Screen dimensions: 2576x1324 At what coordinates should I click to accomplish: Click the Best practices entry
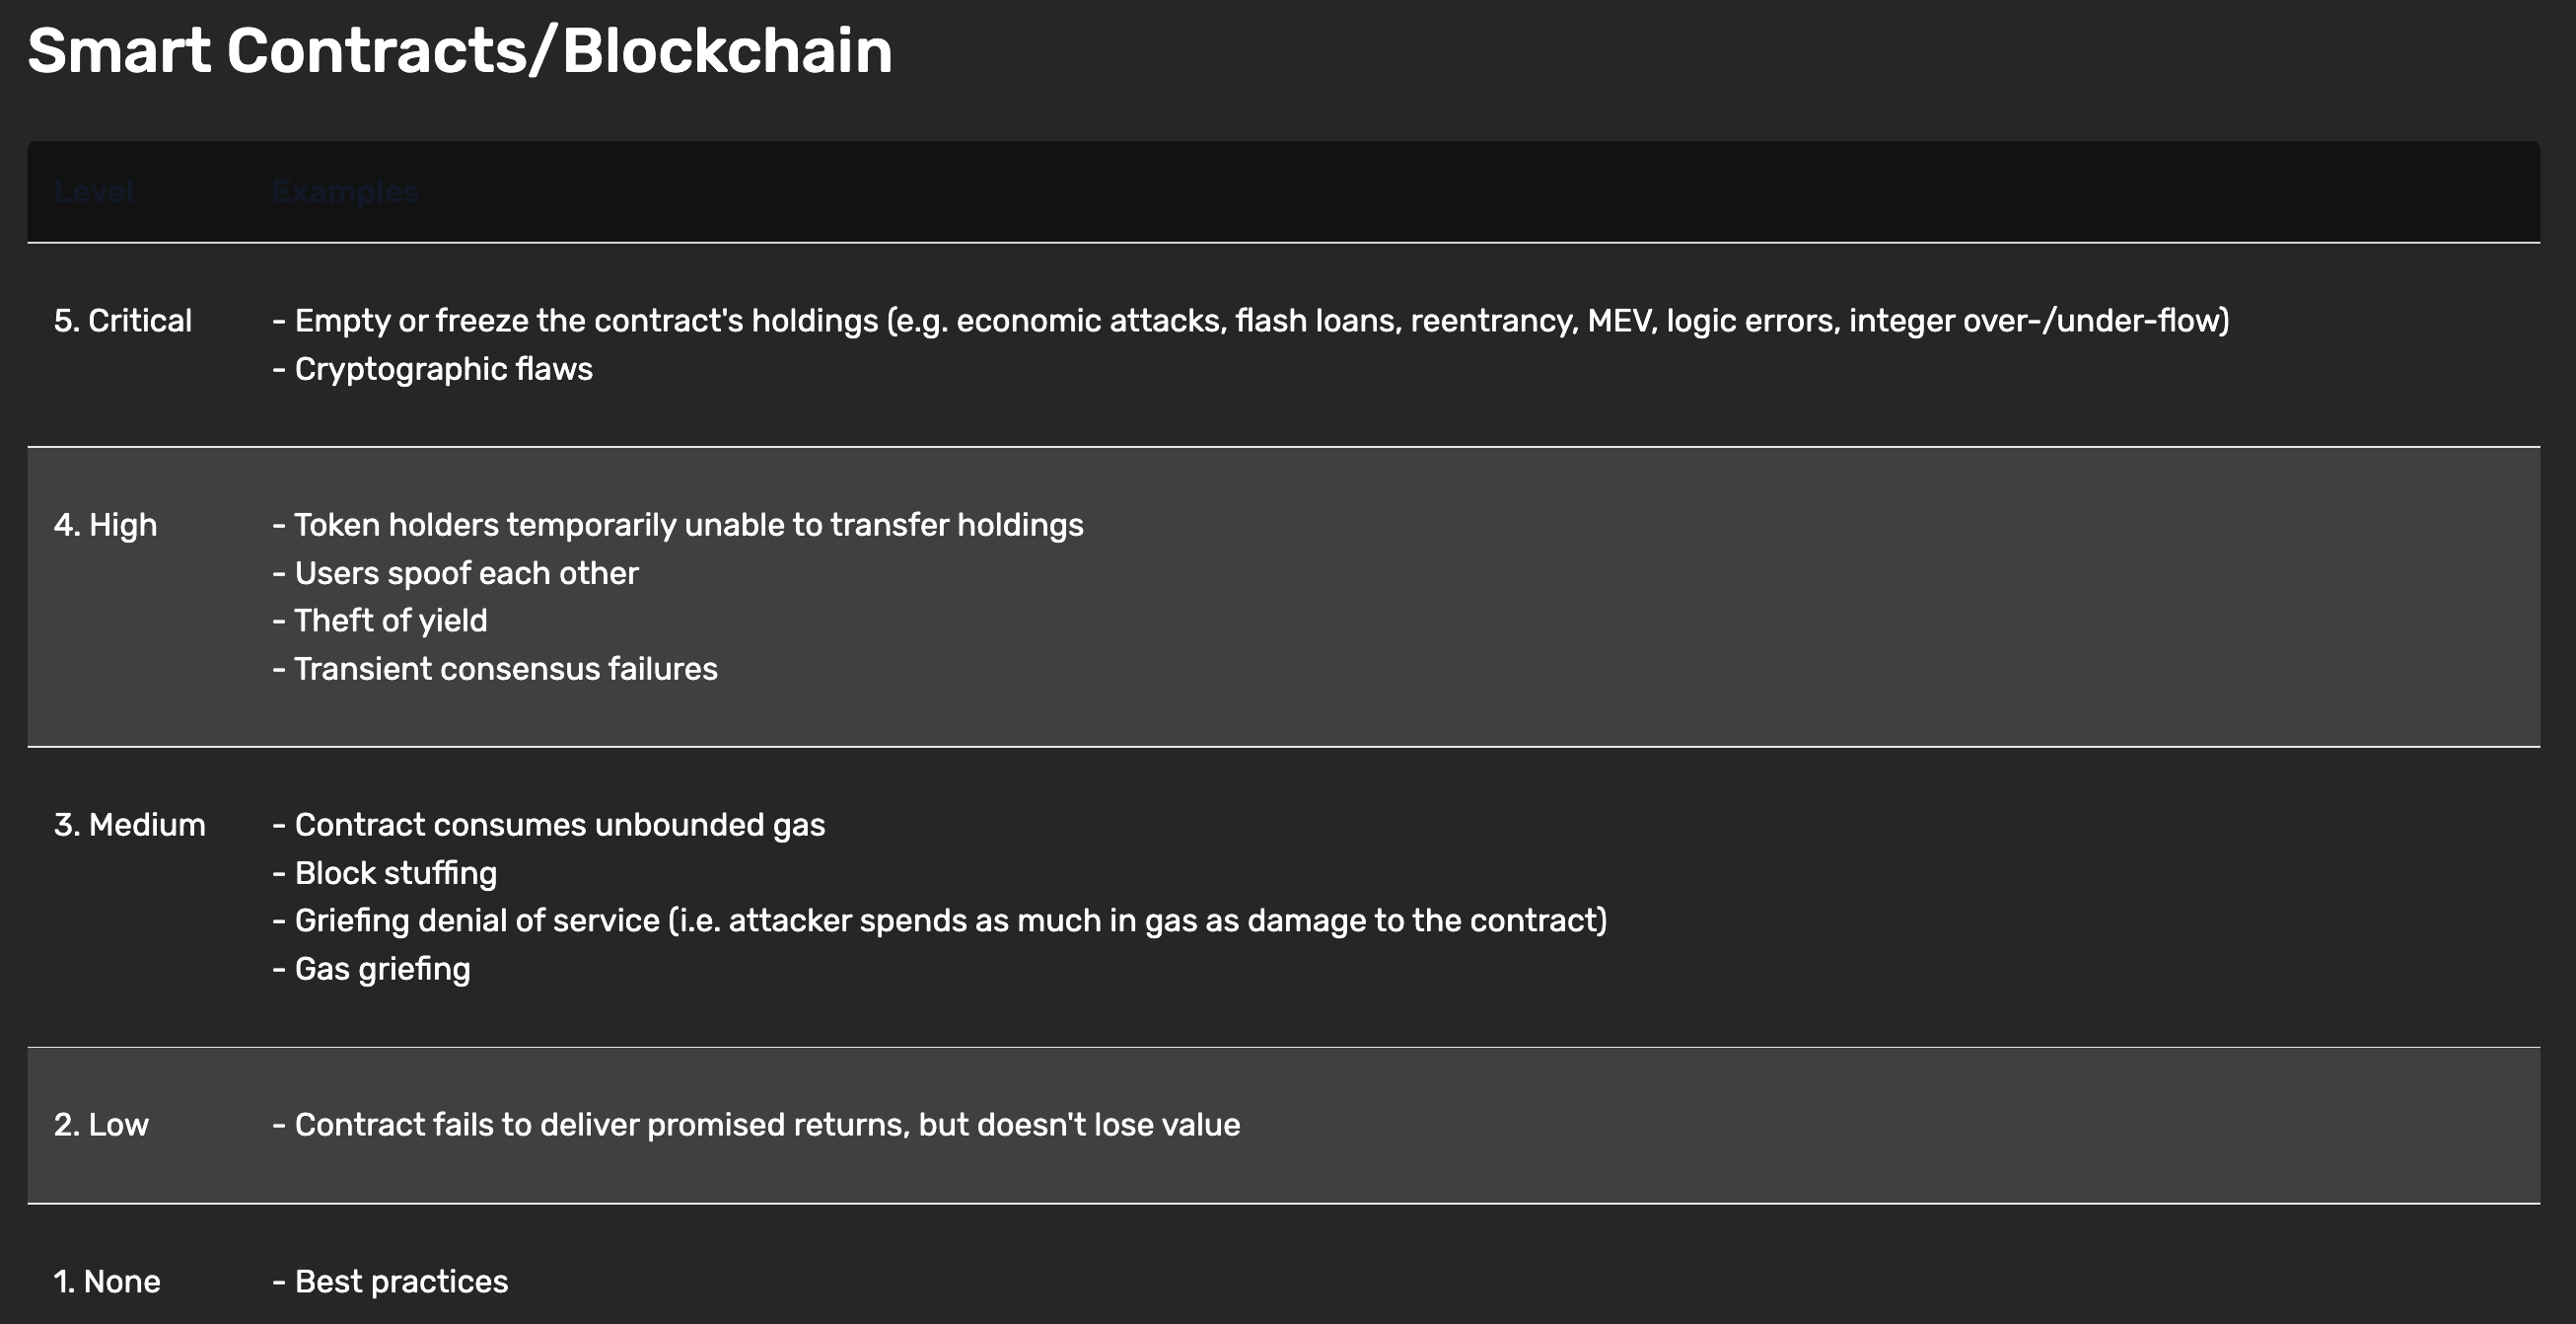(390, 1281)
